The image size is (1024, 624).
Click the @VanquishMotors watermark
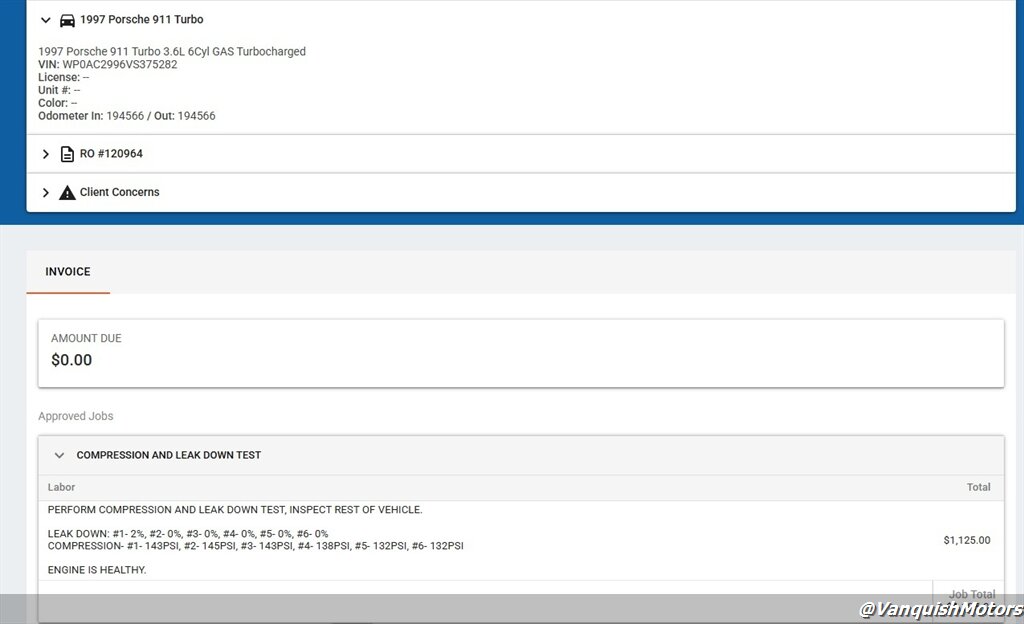(x=940, y=609)
